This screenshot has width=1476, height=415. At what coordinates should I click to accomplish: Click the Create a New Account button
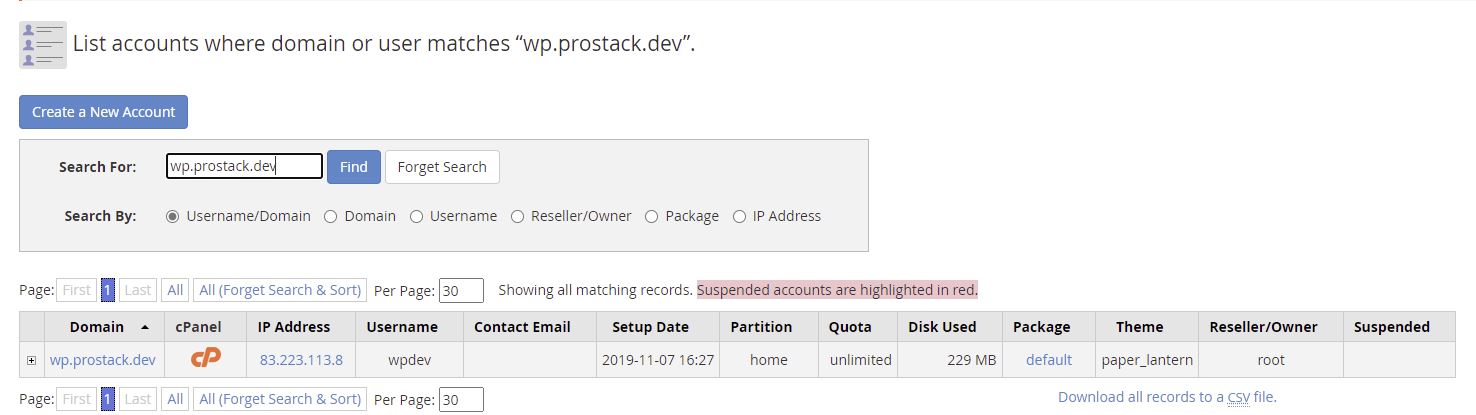pyautogui.click(x=103, y=112)
